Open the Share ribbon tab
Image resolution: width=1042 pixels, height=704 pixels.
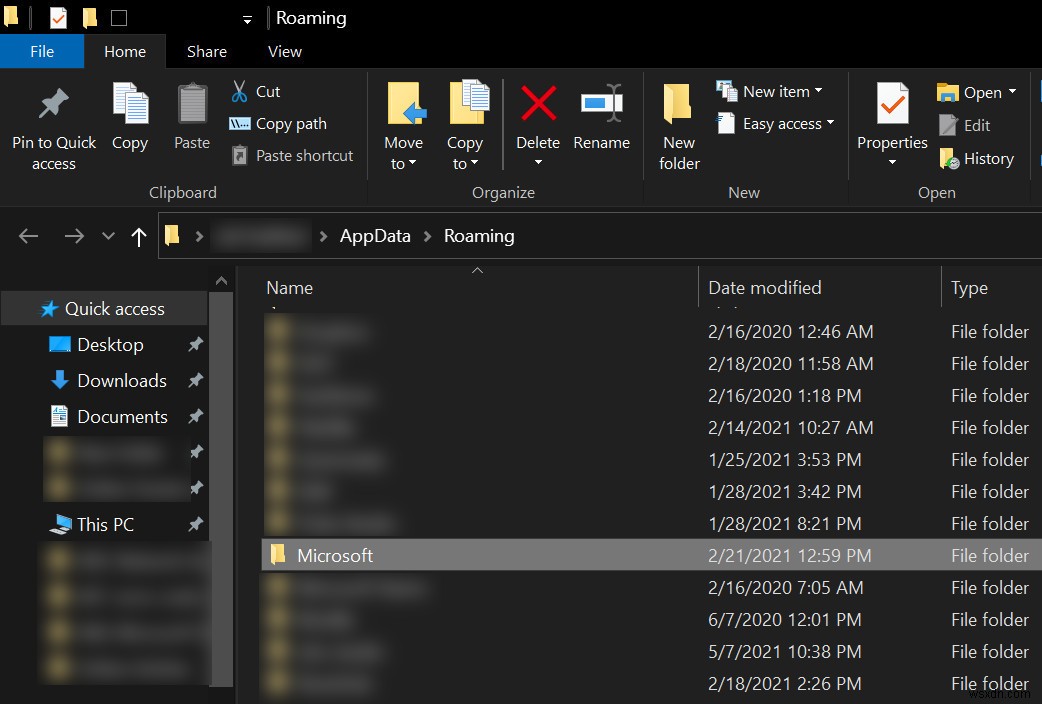[x=207, y=52]
